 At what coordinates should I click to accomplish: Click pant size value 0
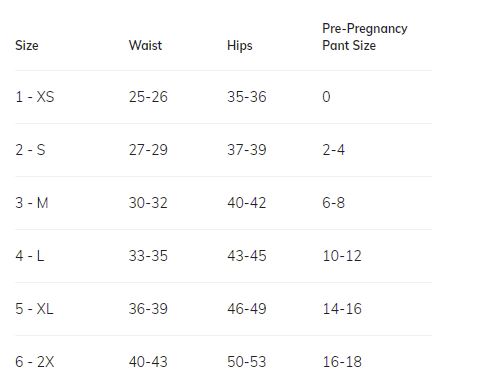pos(326,97)
